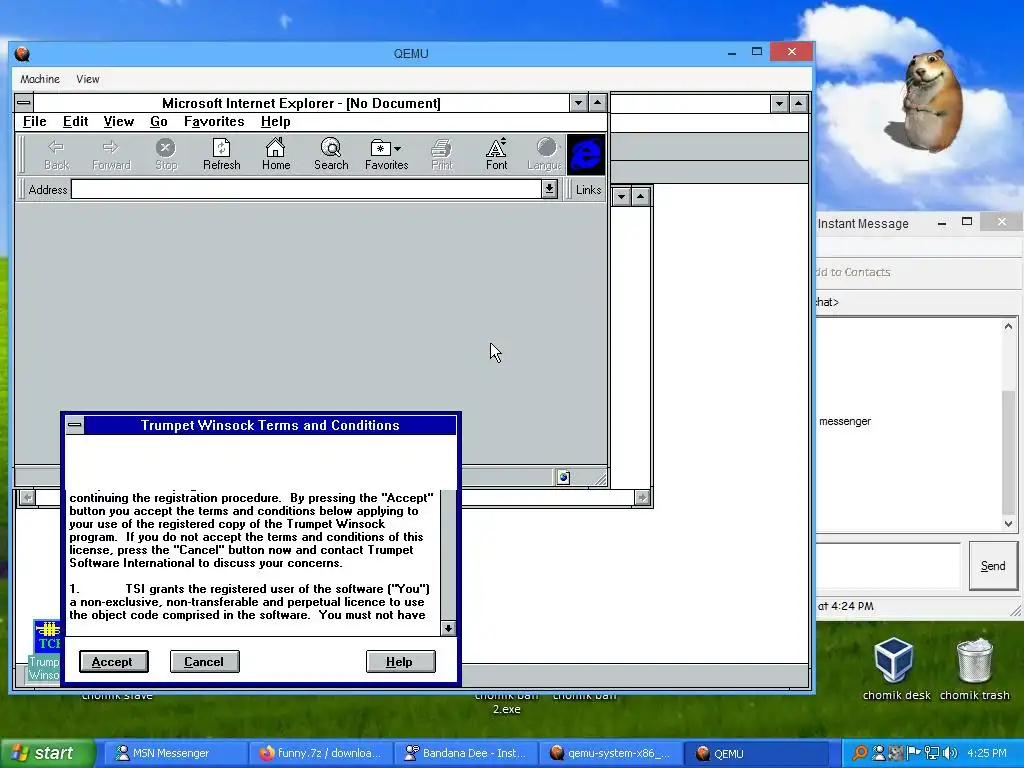Image resolution: width=1024 pixels, height=768 pixels.
Task: Open Search via the magnifier icon
Action: click(x=331, y=154)
